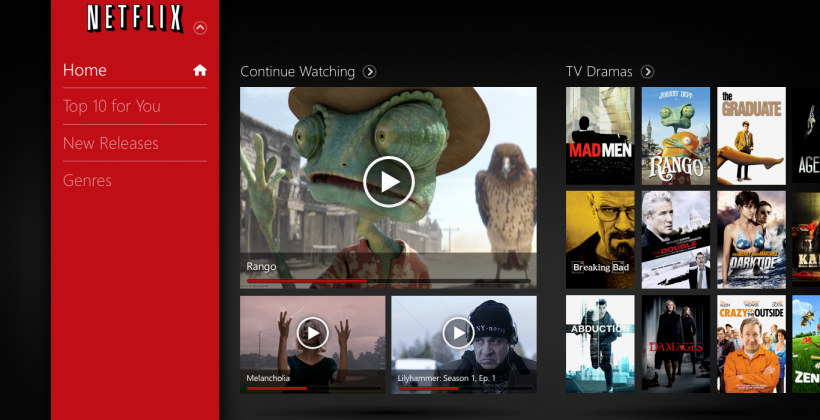The height and width of the screenshot is (420, 820).
Task: Open the Dark Tide poster
Action: 751,240
